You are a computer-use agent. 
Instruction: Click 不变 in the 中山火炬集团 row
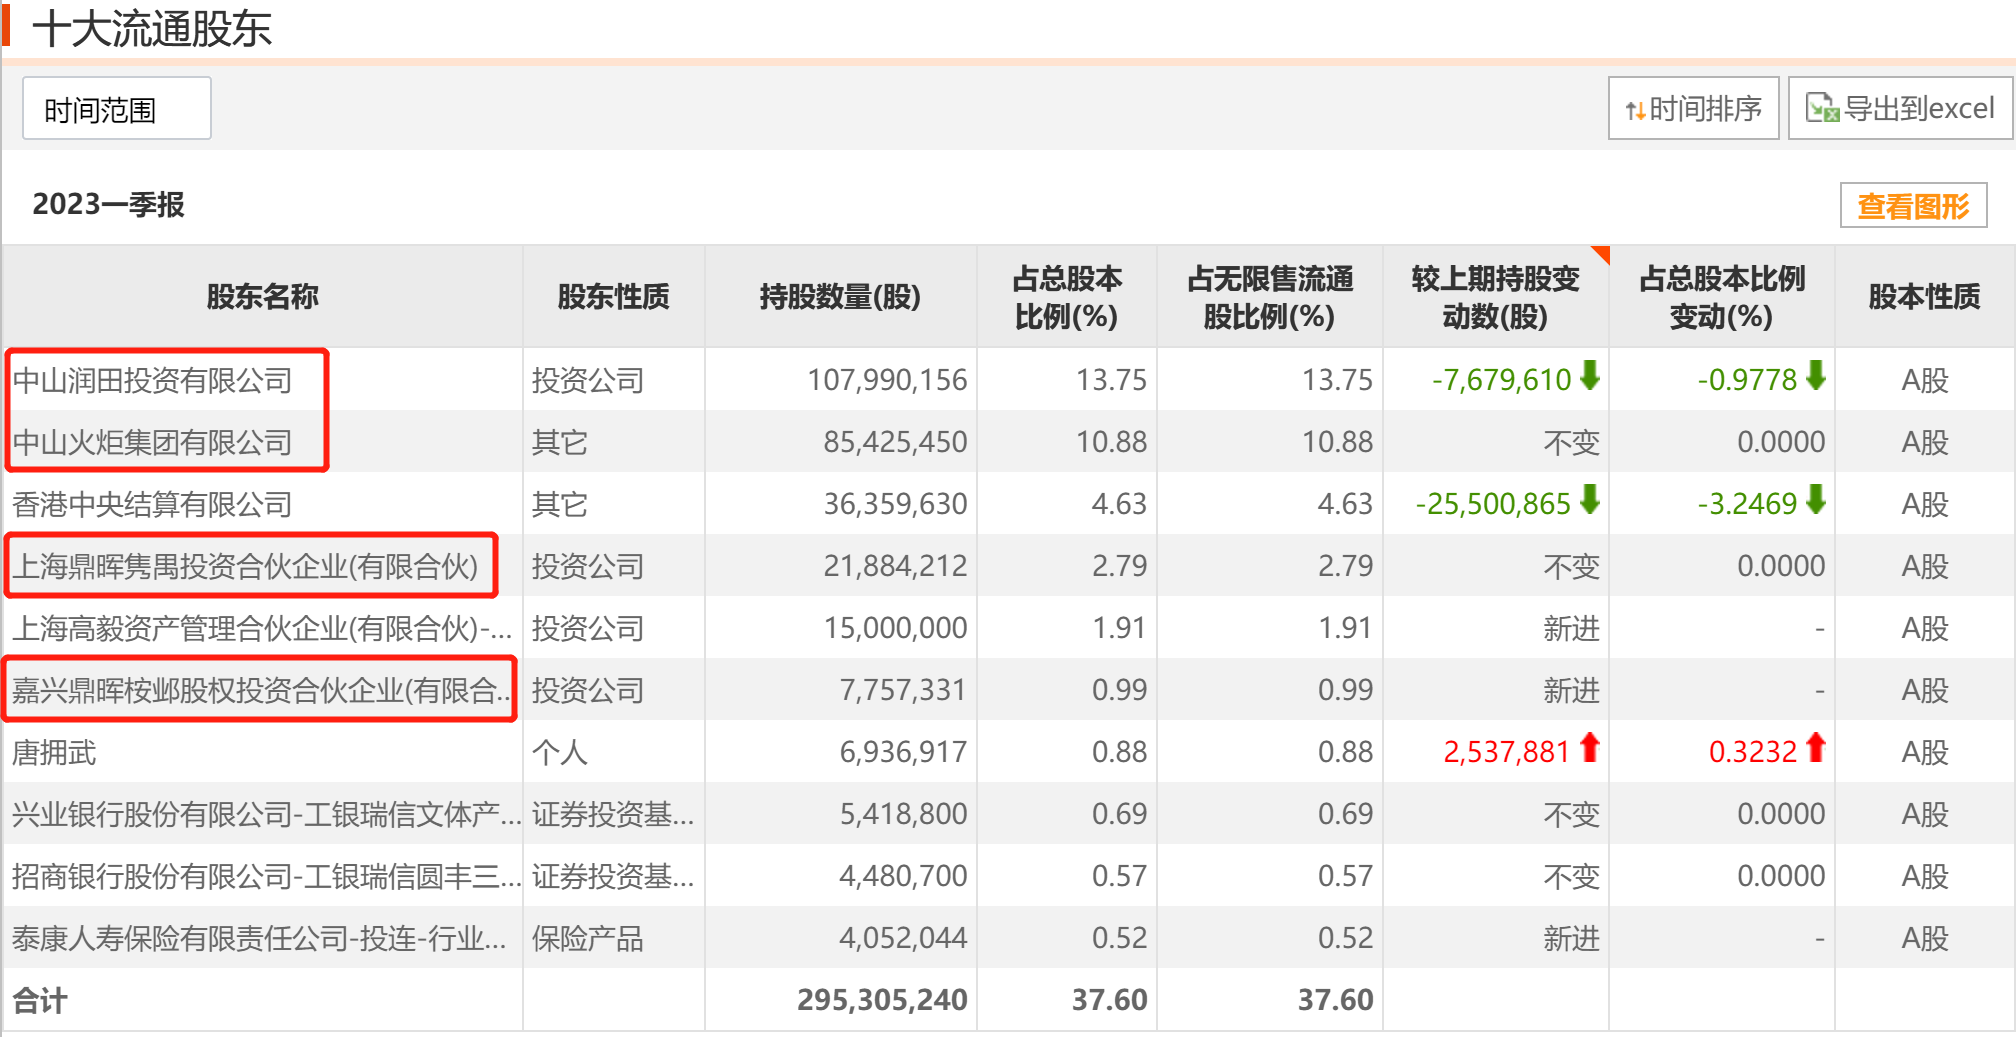pyautogui.click(x=1571, y=442)
